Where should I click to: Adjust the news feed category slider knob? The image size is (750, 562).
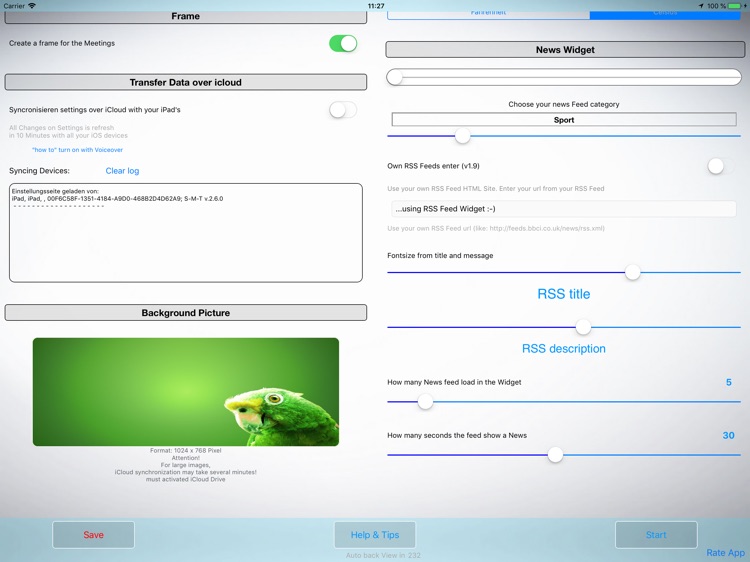point(462,136)
